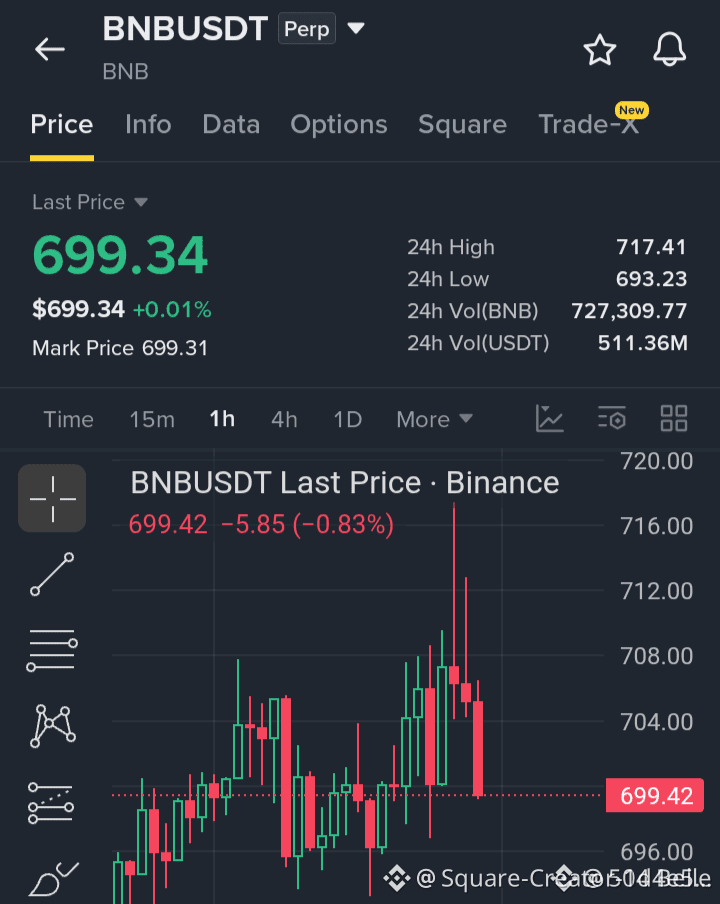Select the 4h chart interval
The width and height of the screenshot is (720, 904).
tap(284, 419)
